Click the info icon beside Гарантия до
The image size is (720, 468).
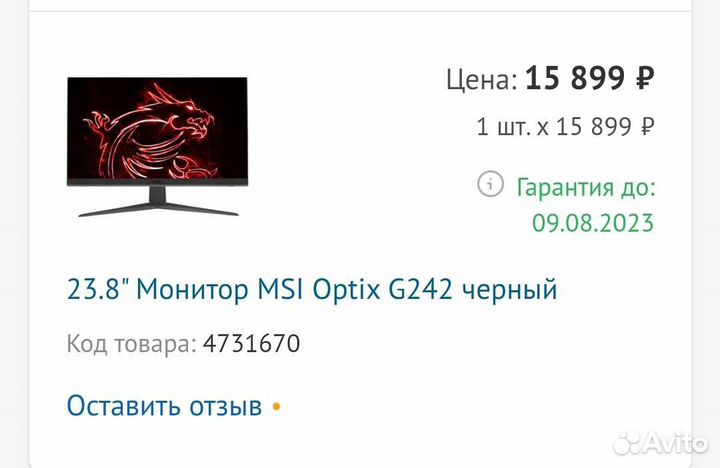[x=490, y=184]
